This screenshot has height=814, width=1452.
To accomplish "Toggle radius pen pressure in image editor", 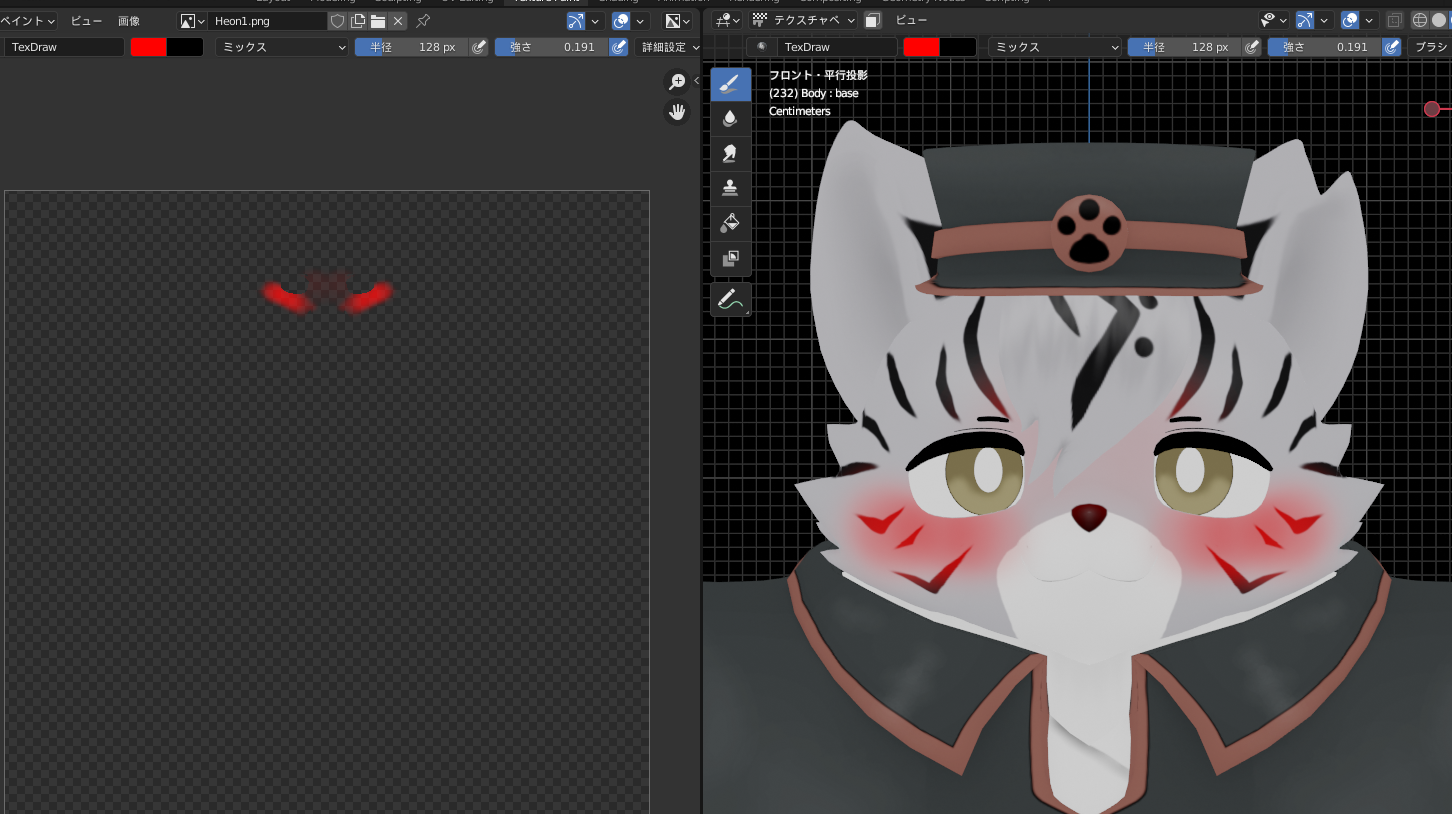I will click(479, 47).
